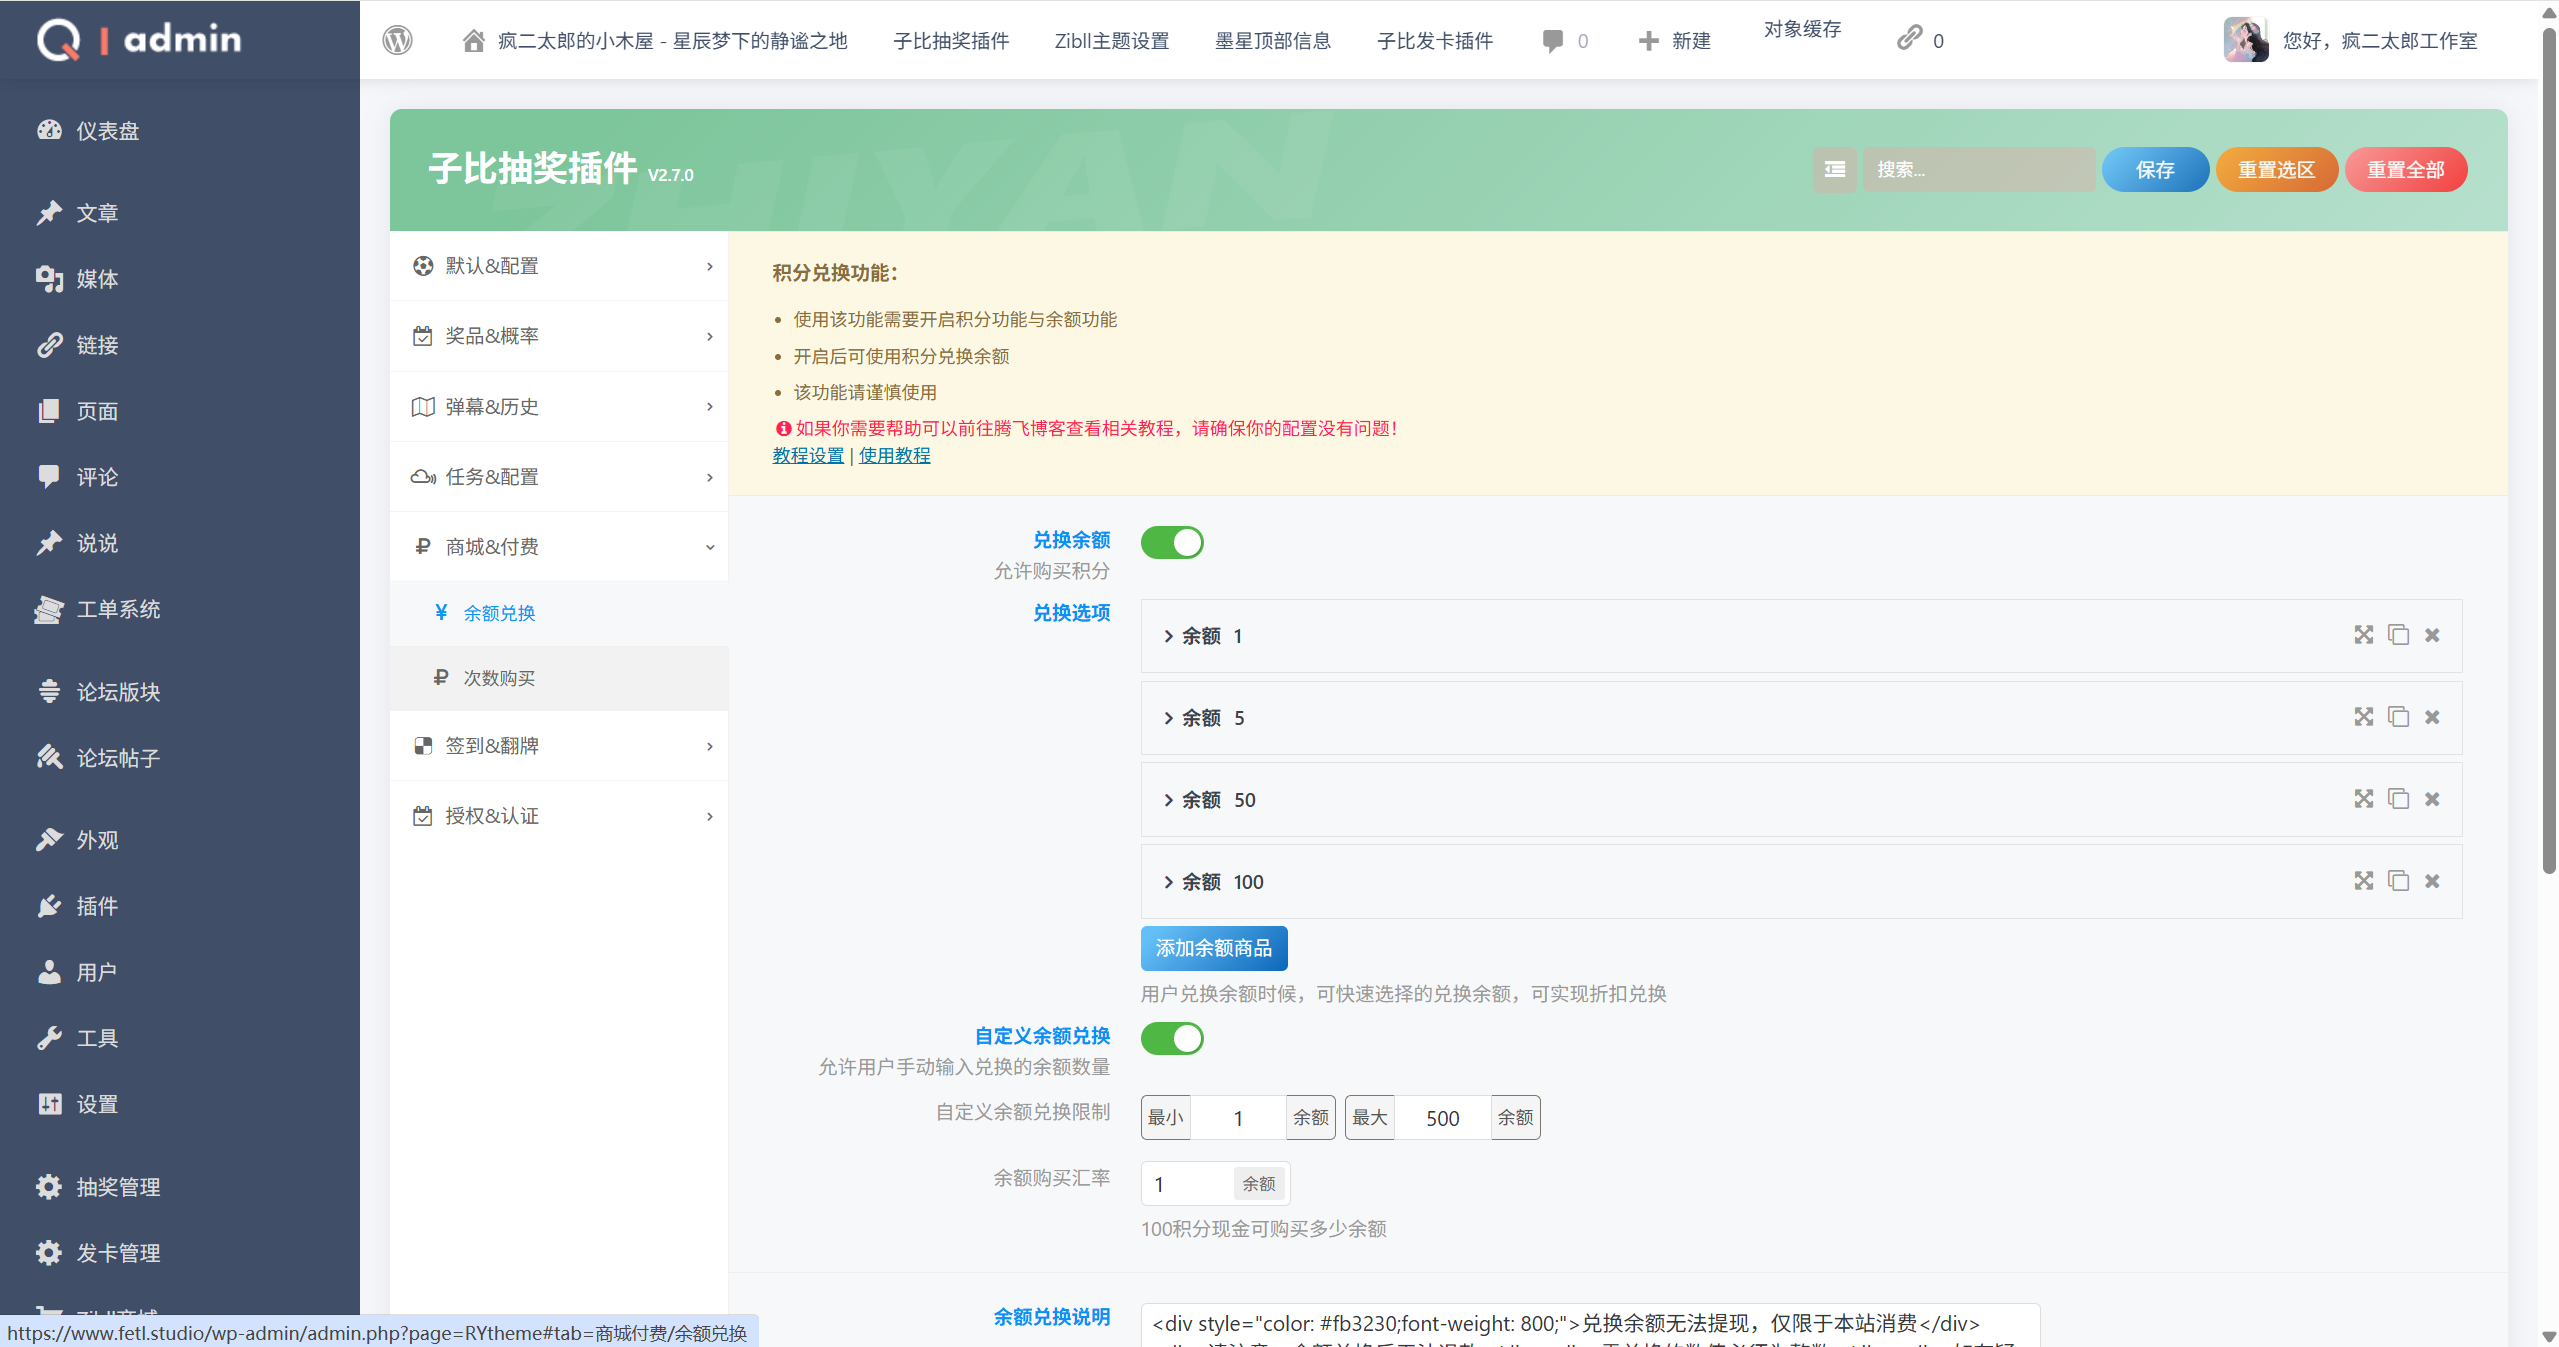Open the WordPress logo menu
The width and height of the screenshot is (2559, 1347).
(x=397, y=40)
